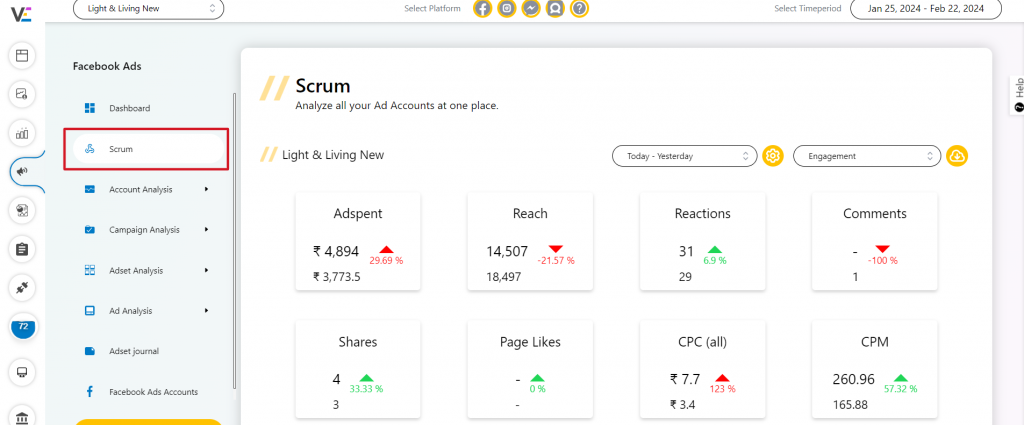Screen dimensions: 1024x425
Task: Click the blue 72 badge in left rail
Action: click(x=23, y=327)
